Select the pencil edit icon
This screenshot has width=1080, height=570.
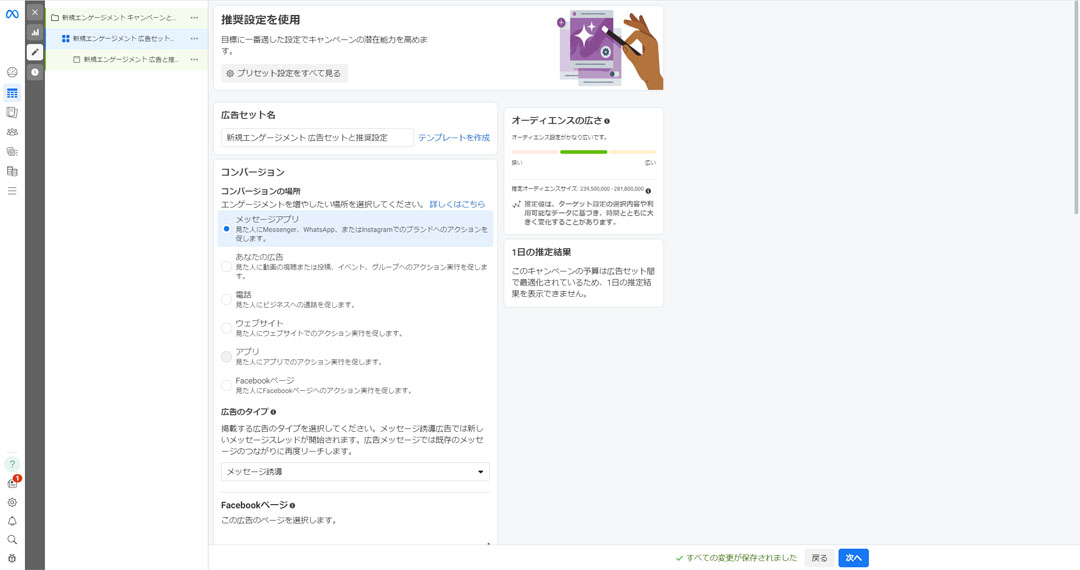pos(35,52)
